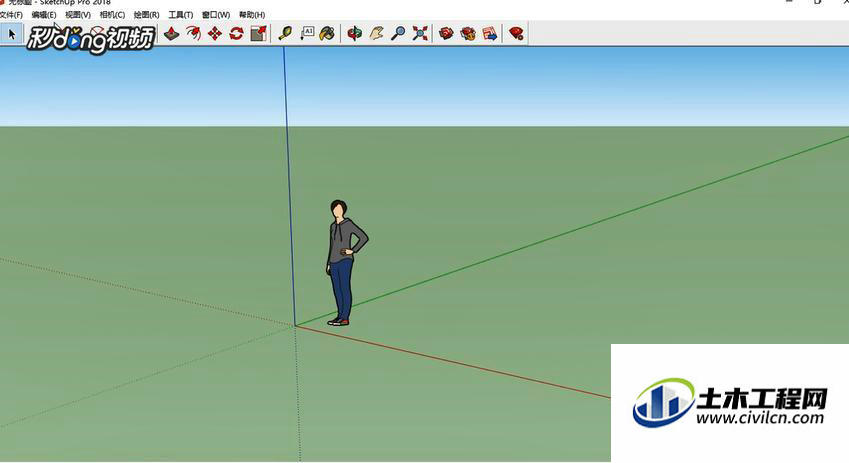Activate the Rotate tool

click(237, 34)
